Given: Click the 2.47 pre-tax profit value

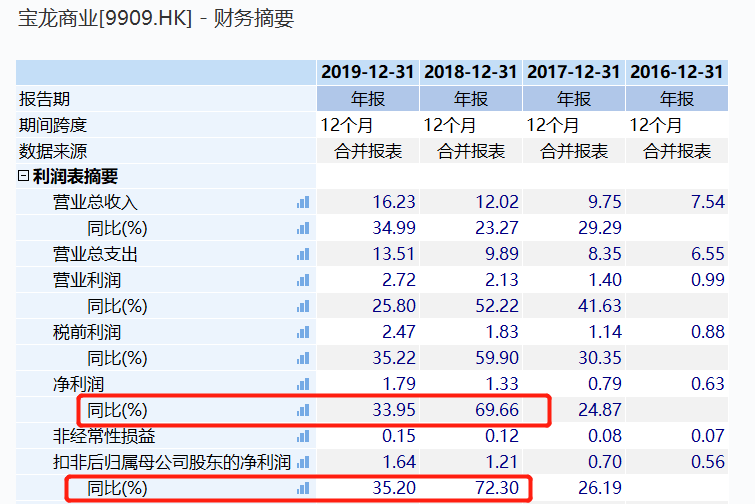Looking at the screenshot, I should [399, 332].
